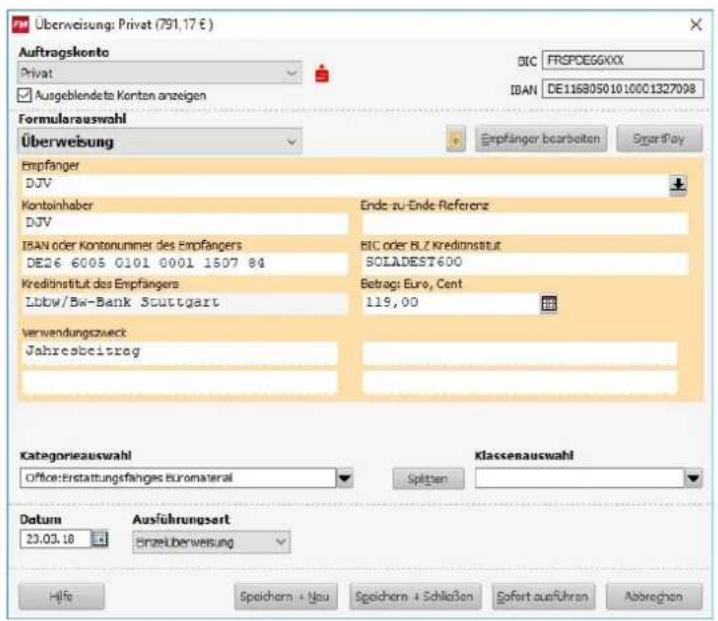Image resolution: width=718 pixels, height=621 pixels.
Task: Open the calendar icon next to Datum
Action: (x=100, y=539)
